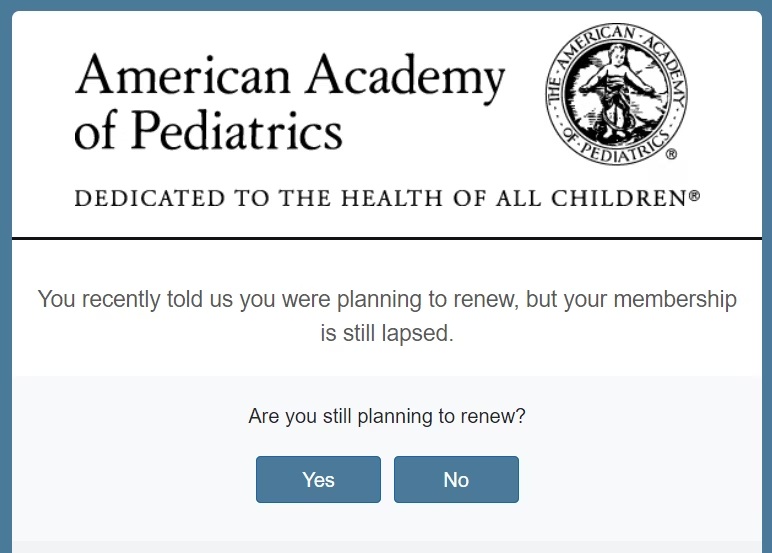Decline renewal with the No button
The image size is (772, 553).
[x=456, y=479]
